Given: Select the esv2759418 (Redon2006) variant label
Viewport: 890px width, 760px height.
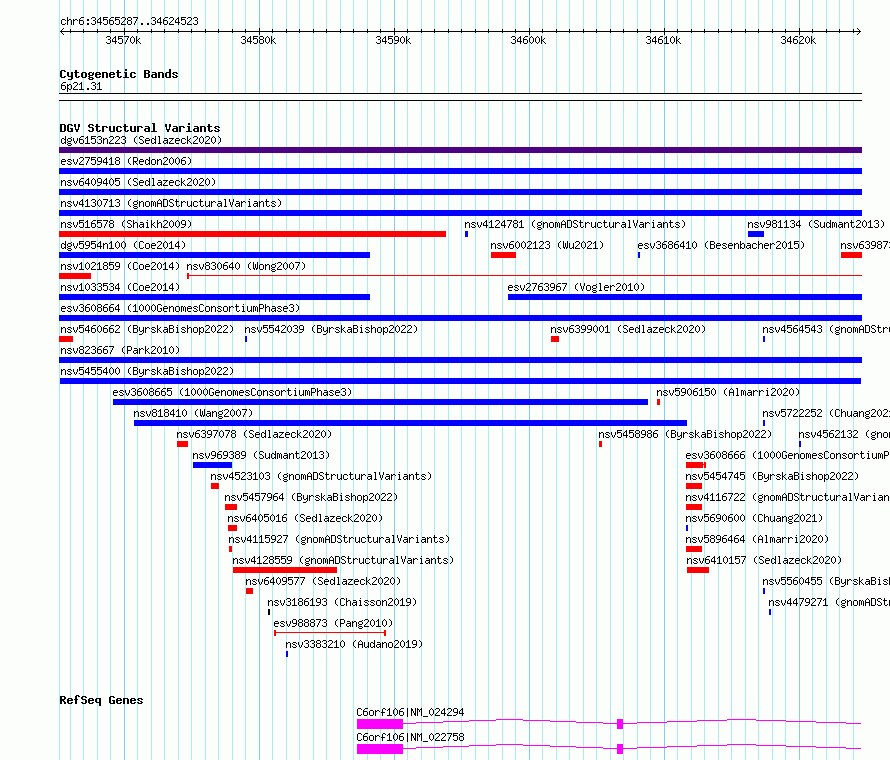Looking at the screenshot, I should pyautogui.click(x=126, y=161).
